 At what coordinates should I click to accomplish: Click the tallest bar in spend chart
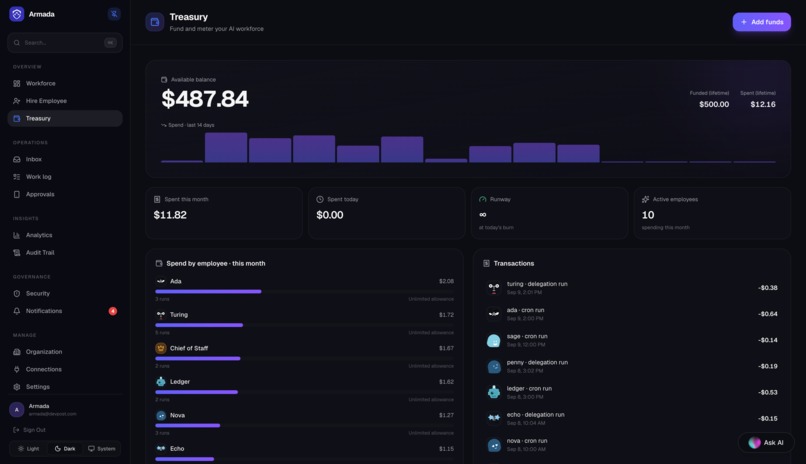pos(226,147)
